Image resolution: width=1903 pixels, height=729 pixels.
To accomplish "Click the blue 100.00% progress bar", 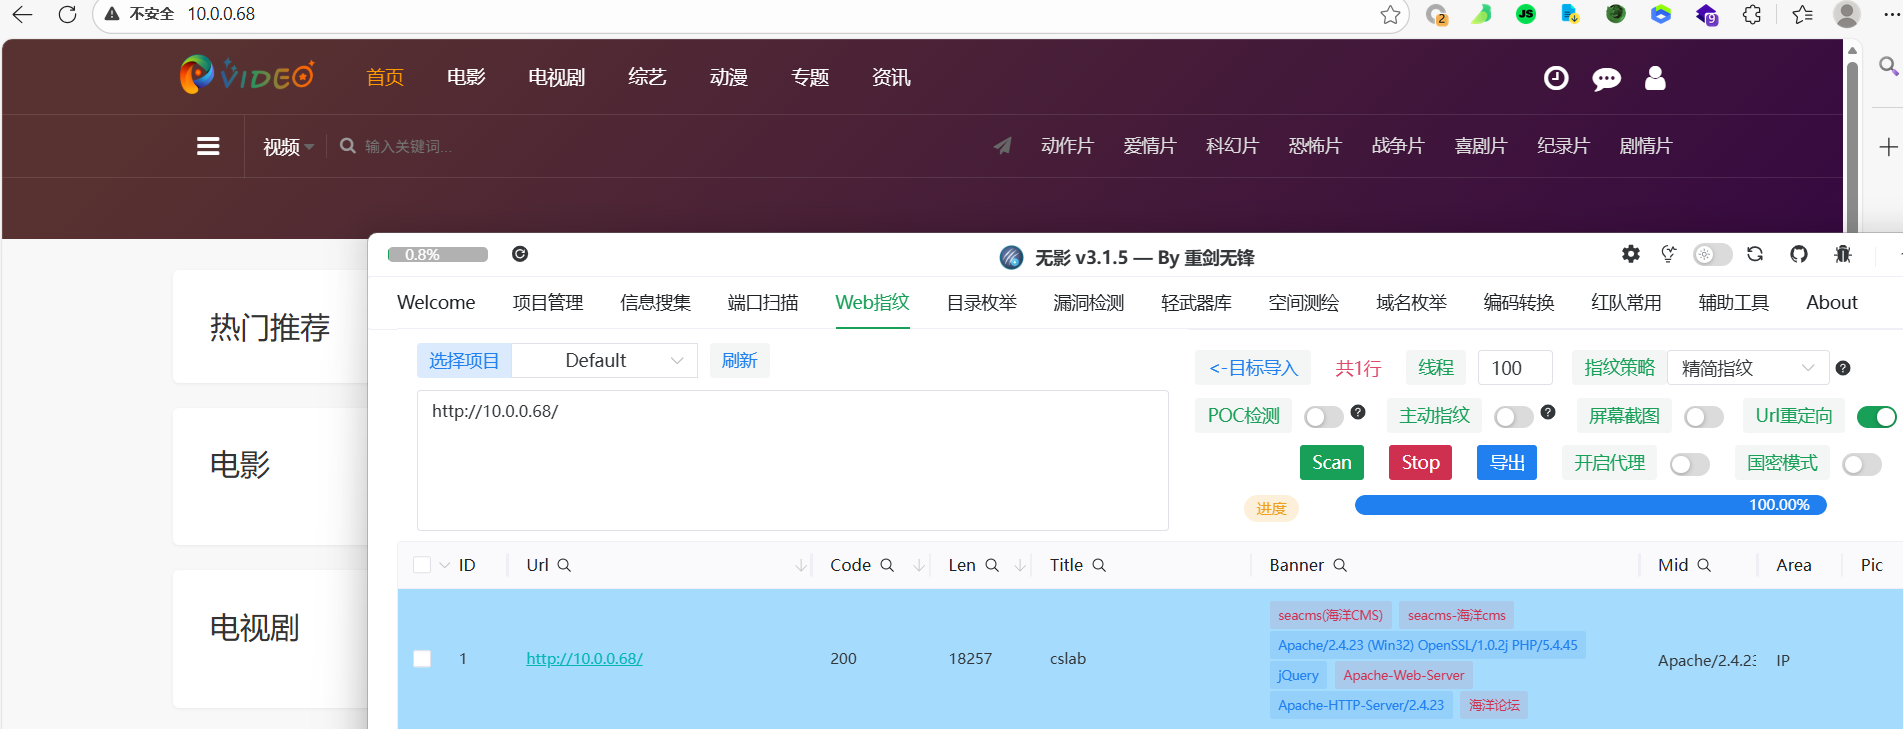I will click(x=1590, y=505).
